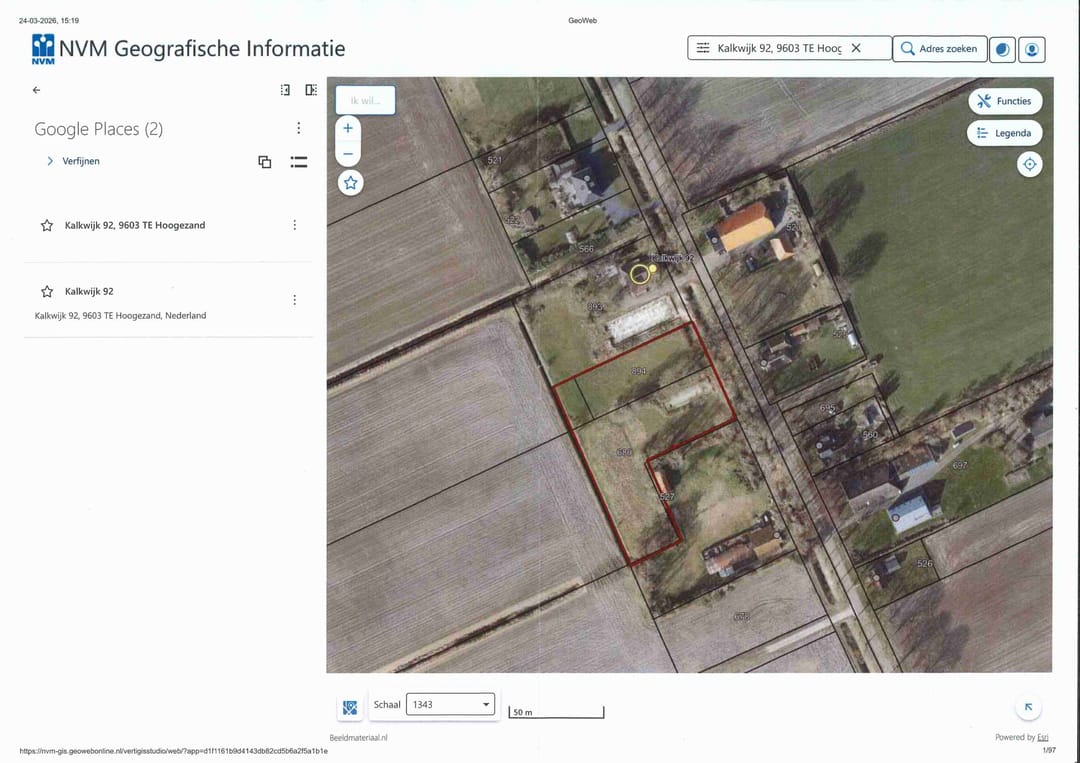Star the second Kalkwijk 92 result
Screen dimensions: 1080x763
point(47,291)
